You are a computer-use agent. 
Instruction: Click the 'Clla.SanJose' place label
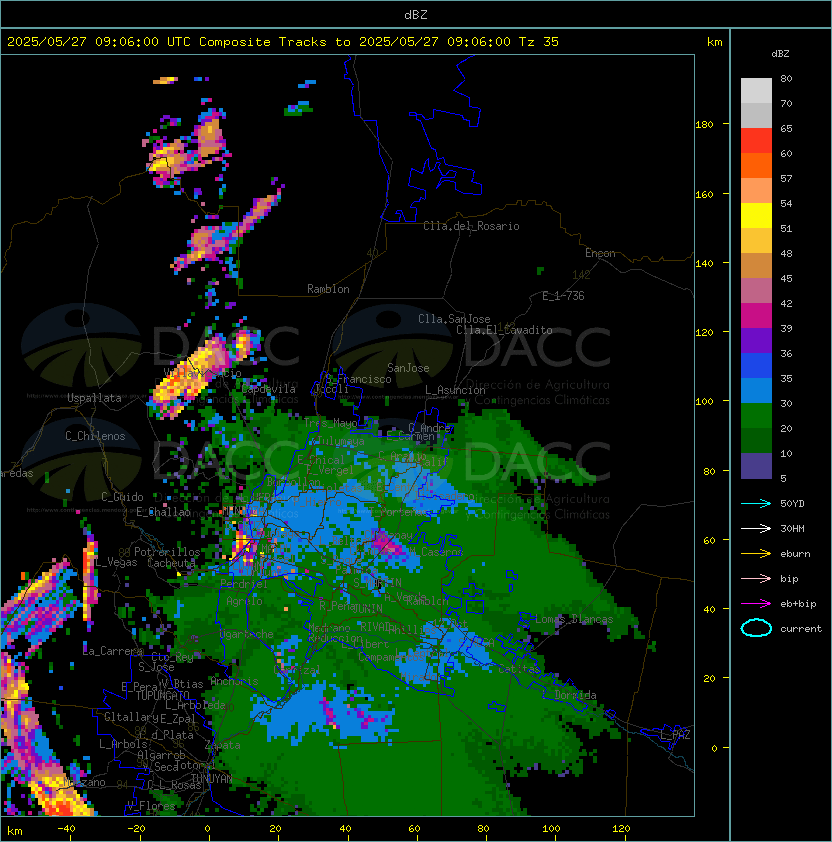454,319
